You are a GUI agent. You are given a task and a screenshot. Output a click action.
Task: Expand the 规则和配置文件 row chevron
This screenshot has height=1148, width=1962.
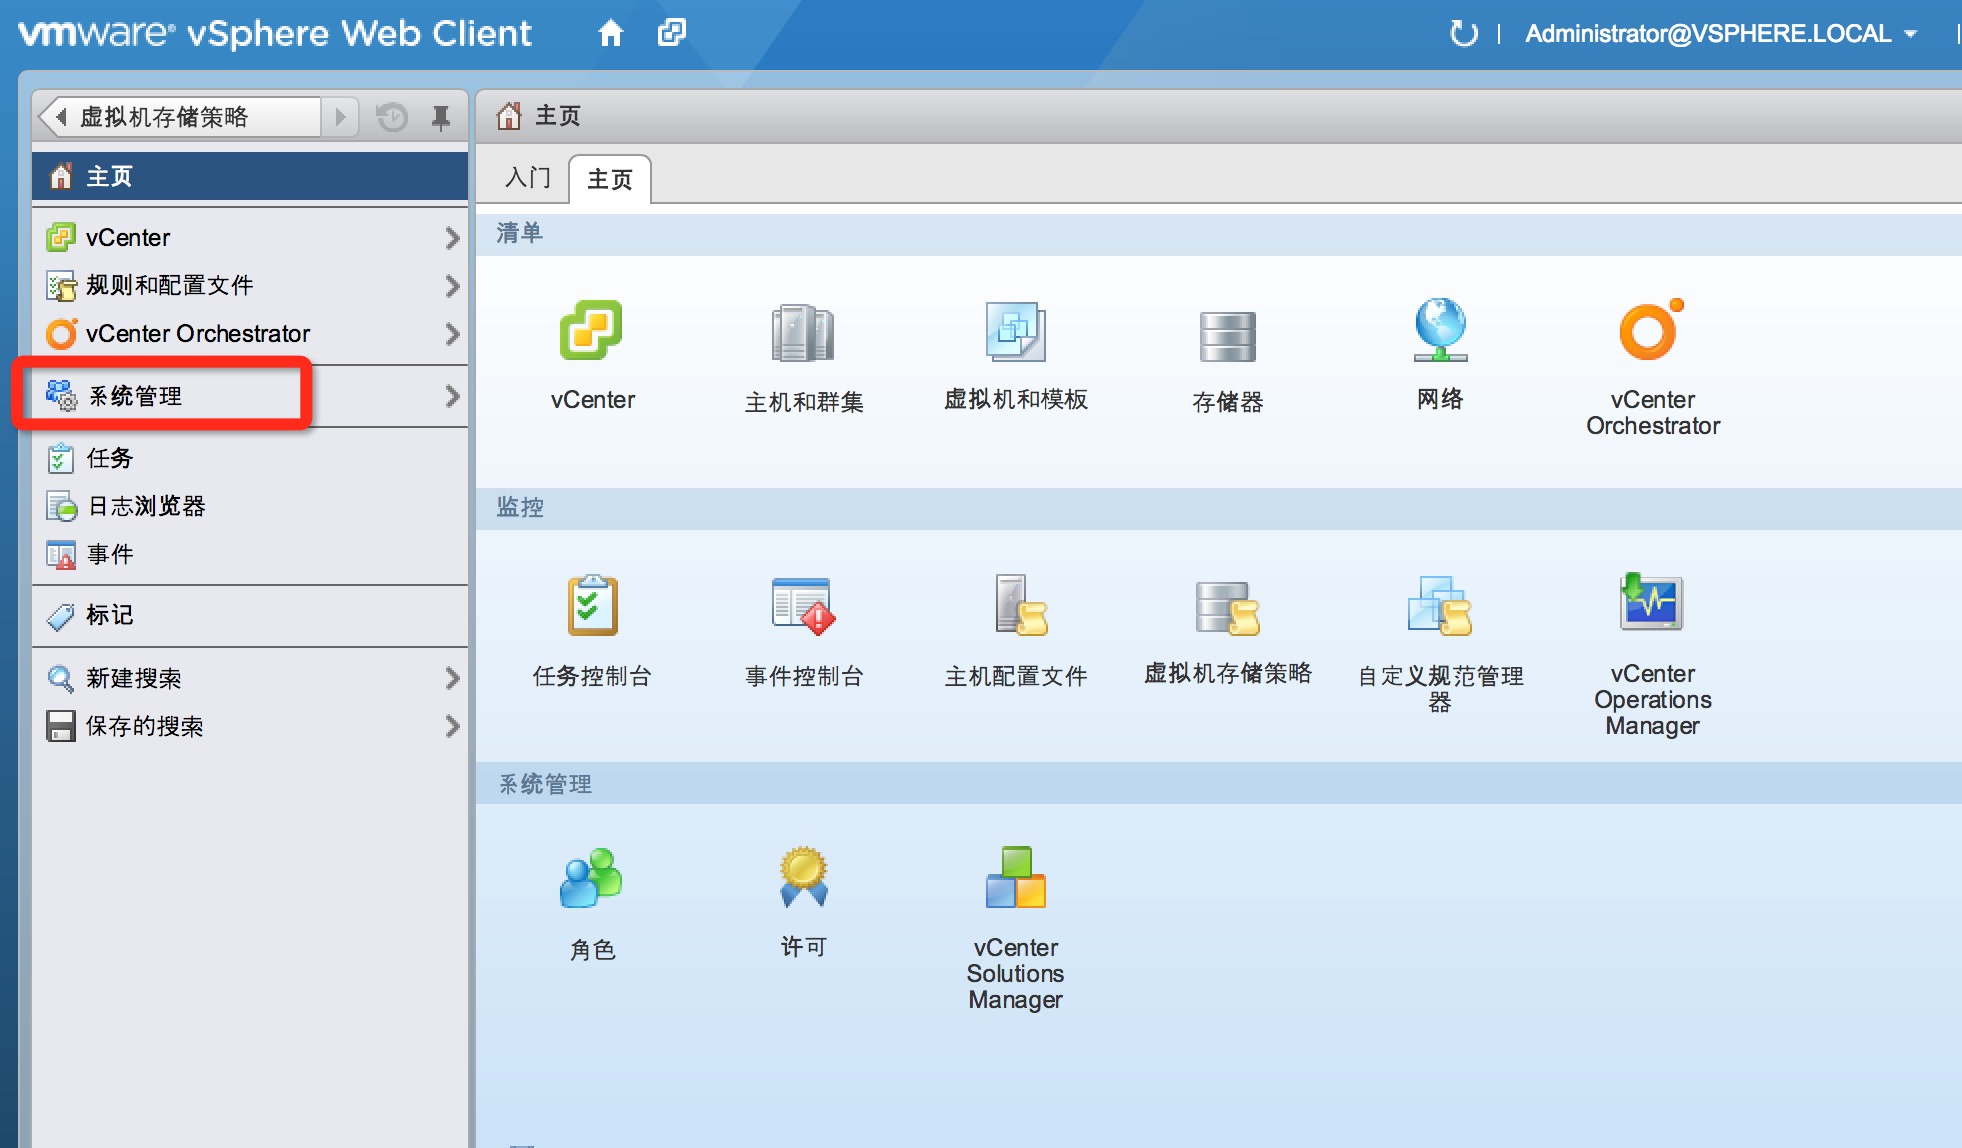click(x=452, y=286)
